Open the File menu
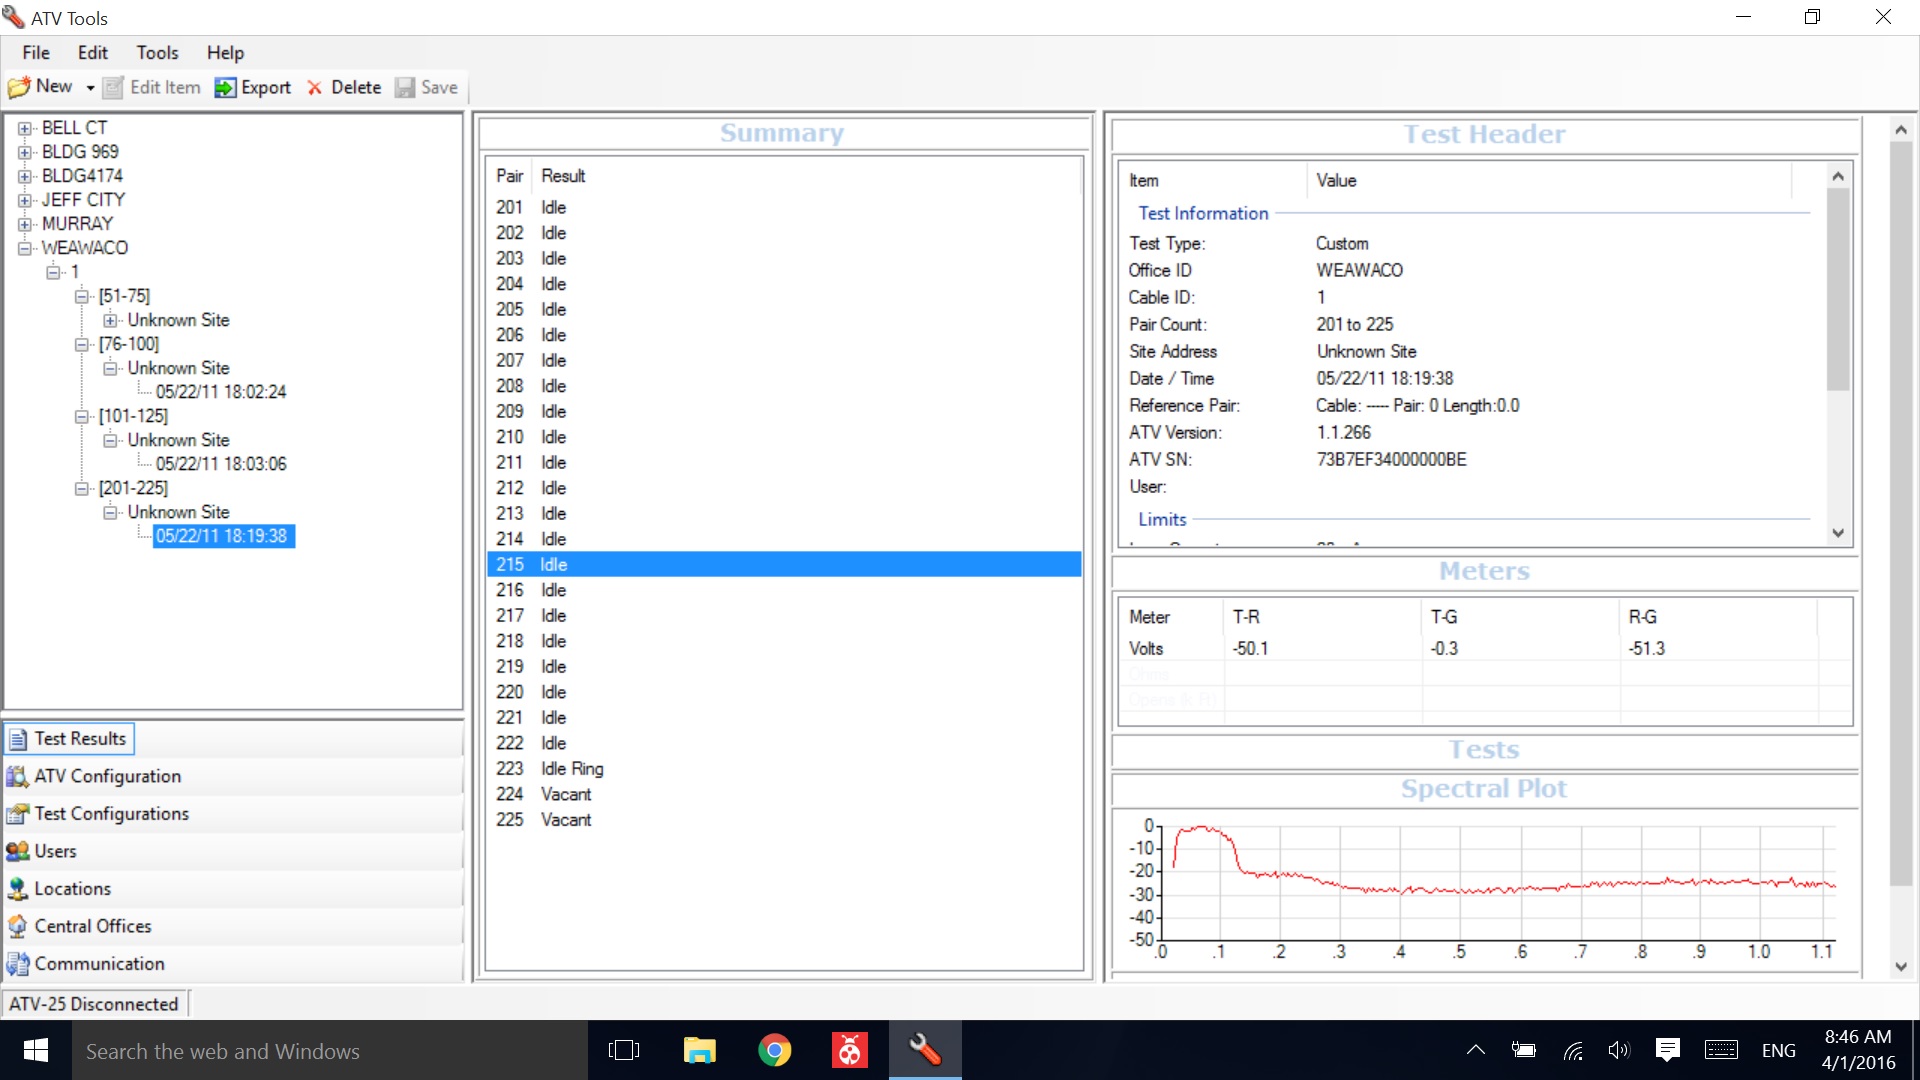Viewport: 1920px width, 1080px height. click(x=36, y=53)
